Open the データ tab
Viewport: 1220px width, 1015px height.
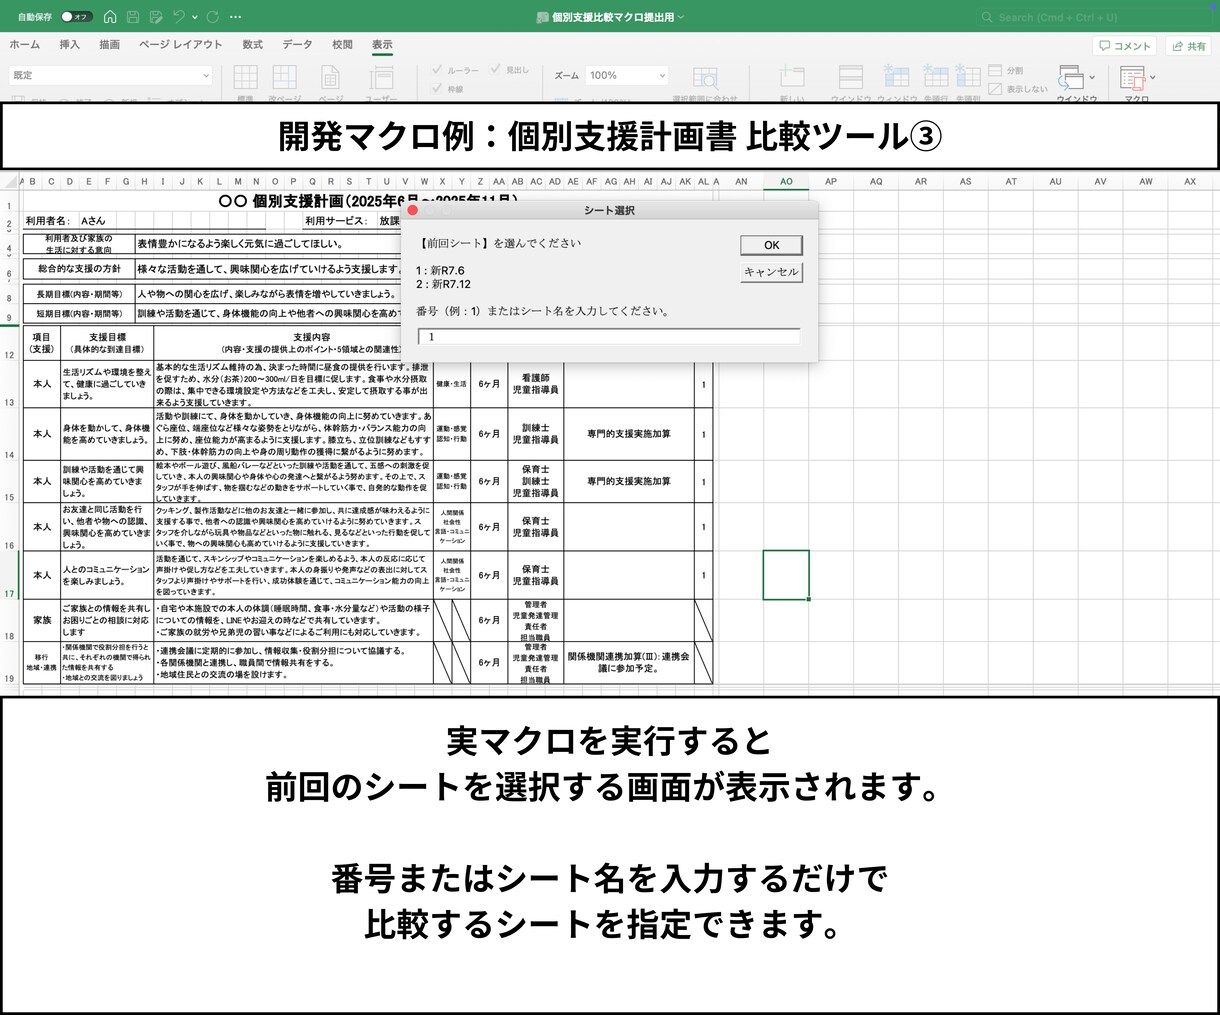coord(297,45)
